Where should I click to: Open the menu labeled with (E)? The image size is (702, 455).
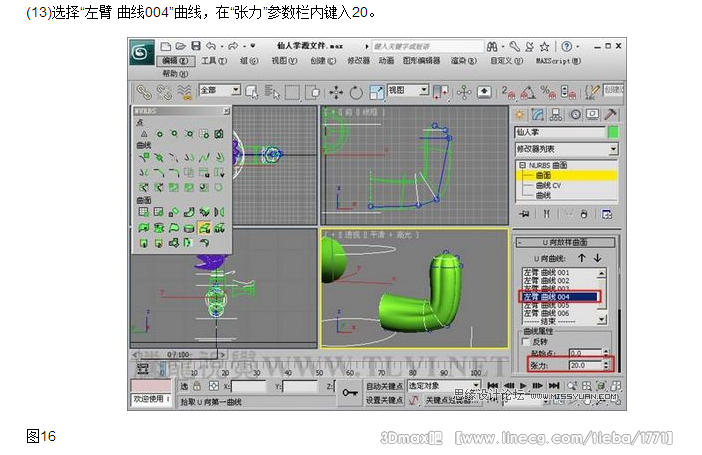click(x=175, y=60)
